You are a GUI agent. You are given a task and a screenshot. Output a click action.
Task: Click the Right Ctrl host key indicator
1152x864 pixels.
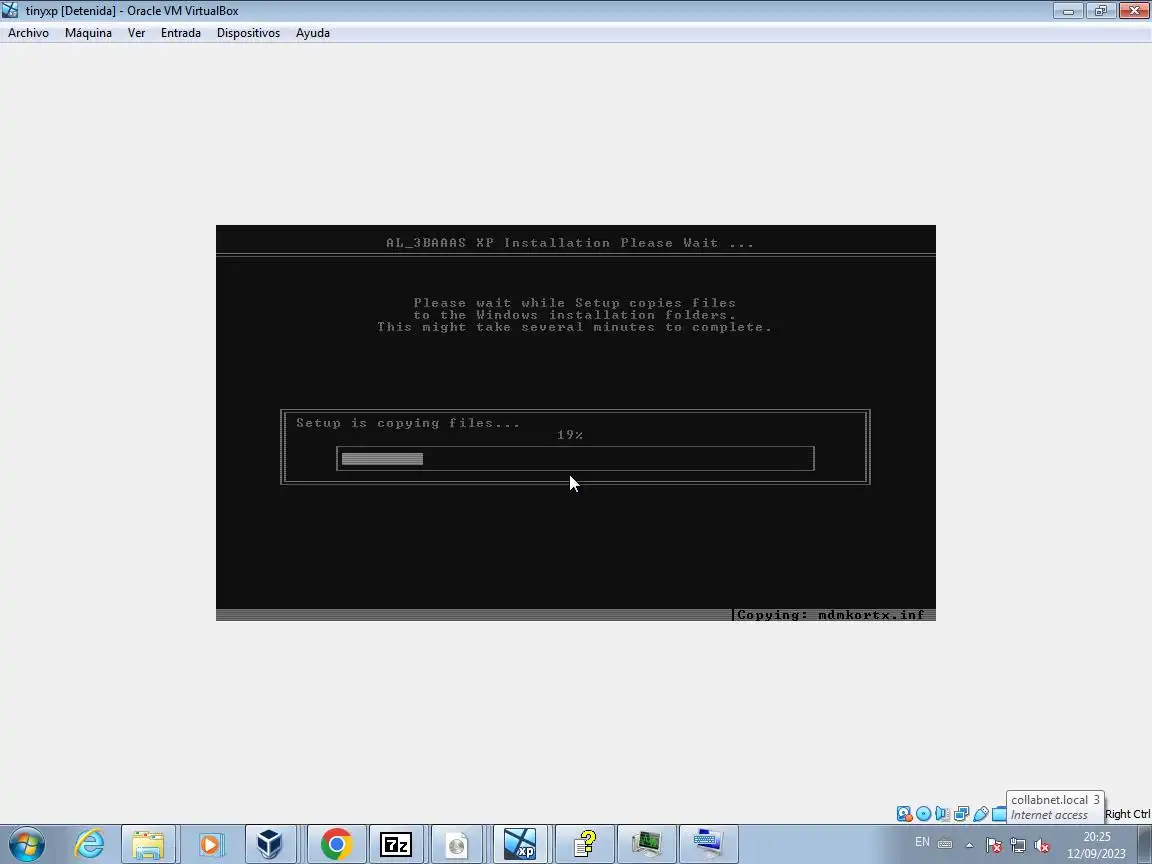point(1127,814)
